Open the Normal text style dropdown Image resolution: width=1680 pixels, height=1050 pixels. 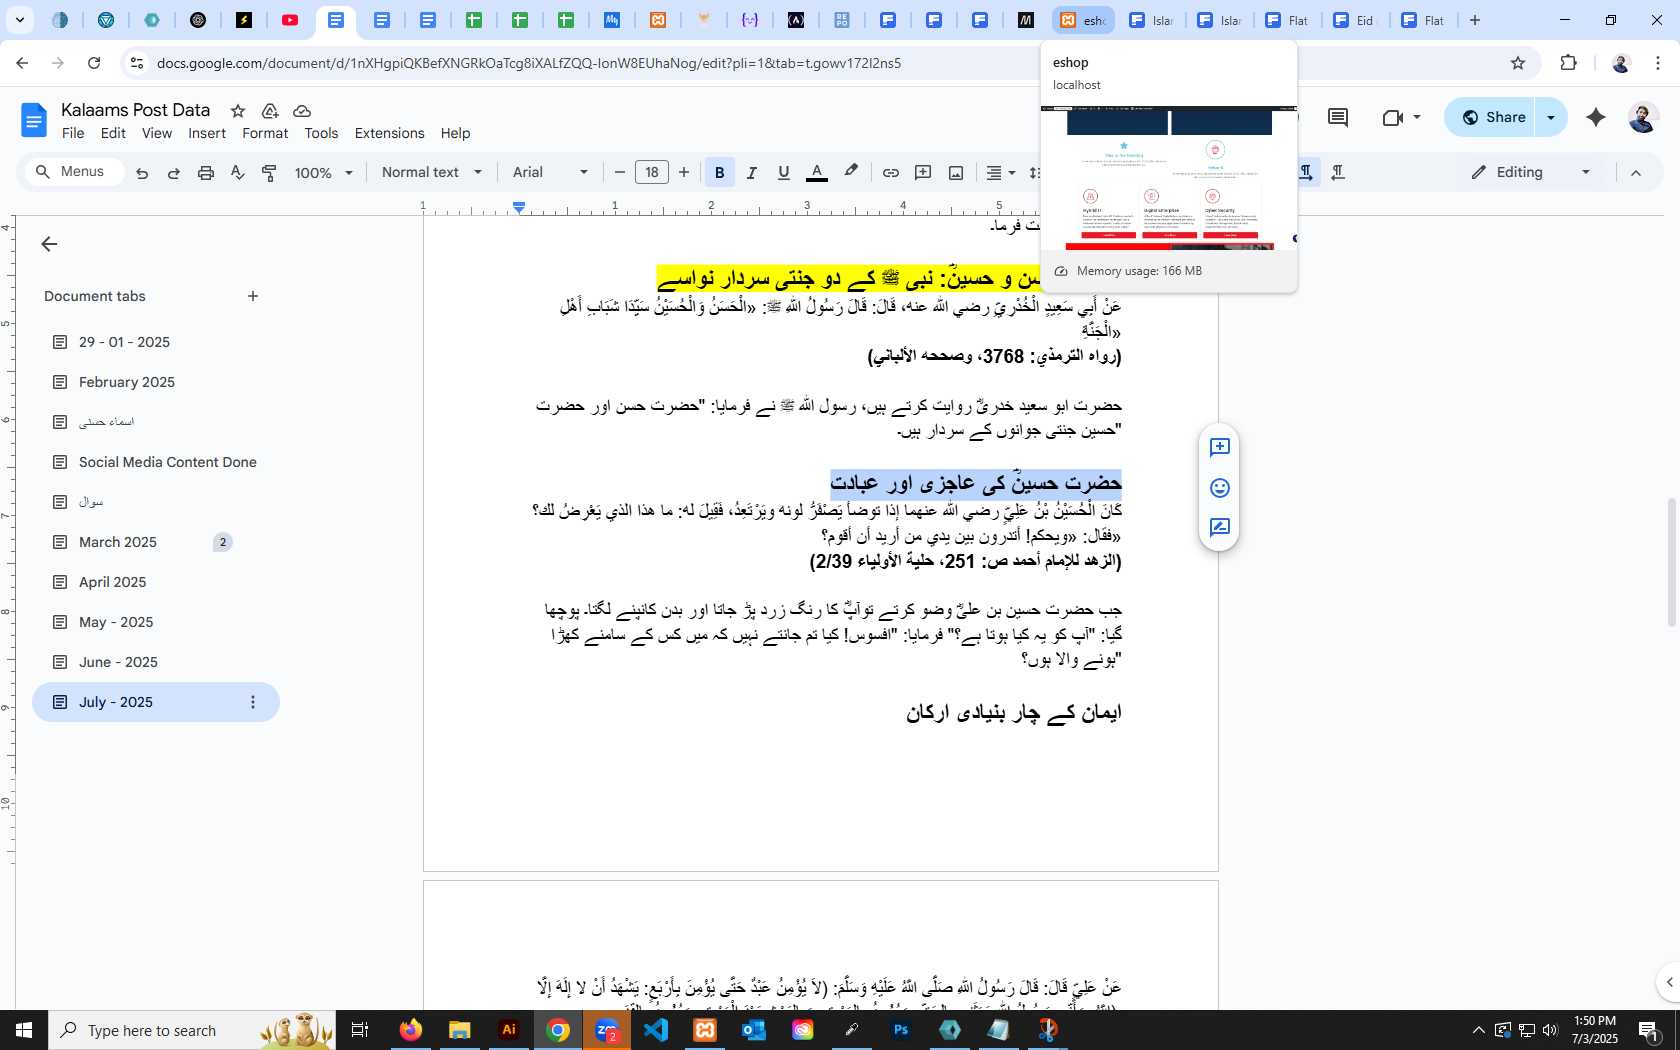(x=432, y=172)
